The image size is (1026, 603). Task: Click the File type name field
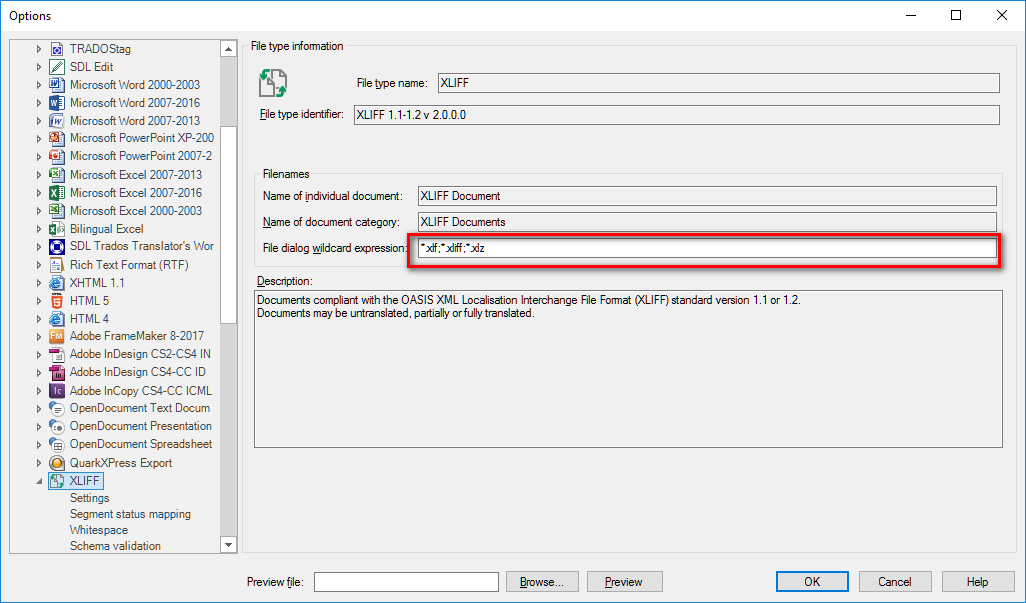tap(718, 83)
